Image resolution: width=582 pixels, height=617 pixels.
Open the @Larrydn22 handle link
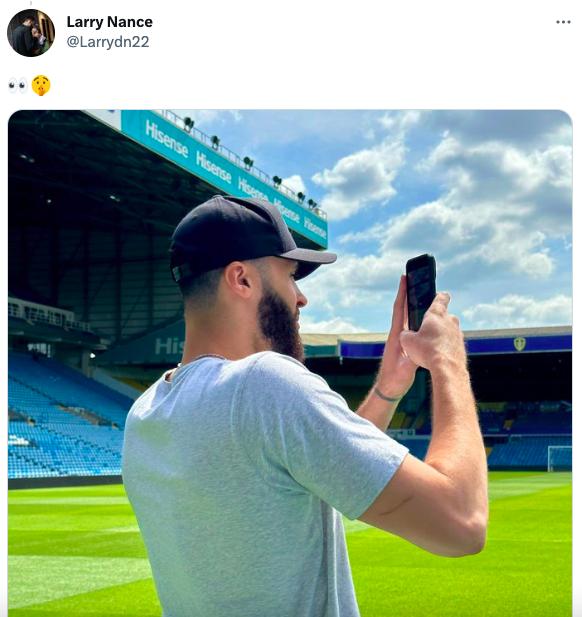point(108,42)
